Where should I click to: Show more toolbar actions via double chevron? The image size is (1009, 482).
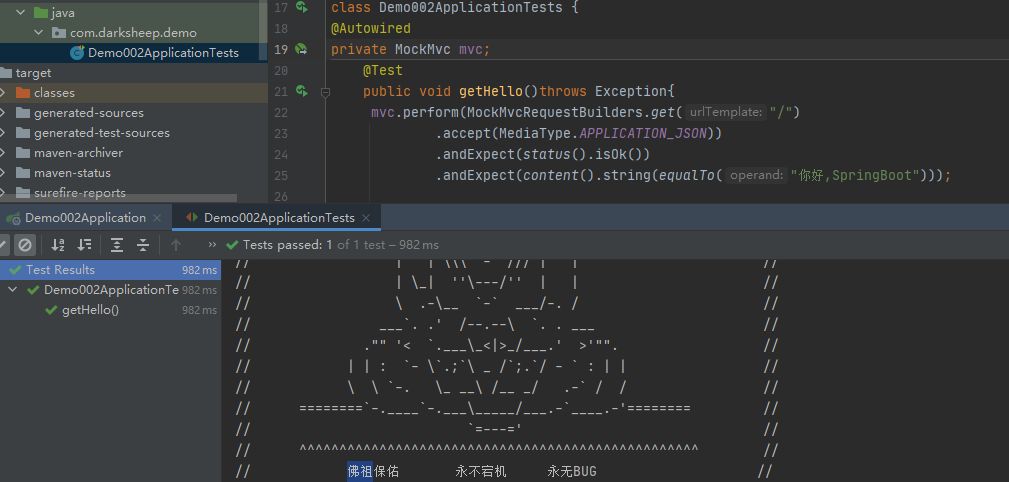211,245
